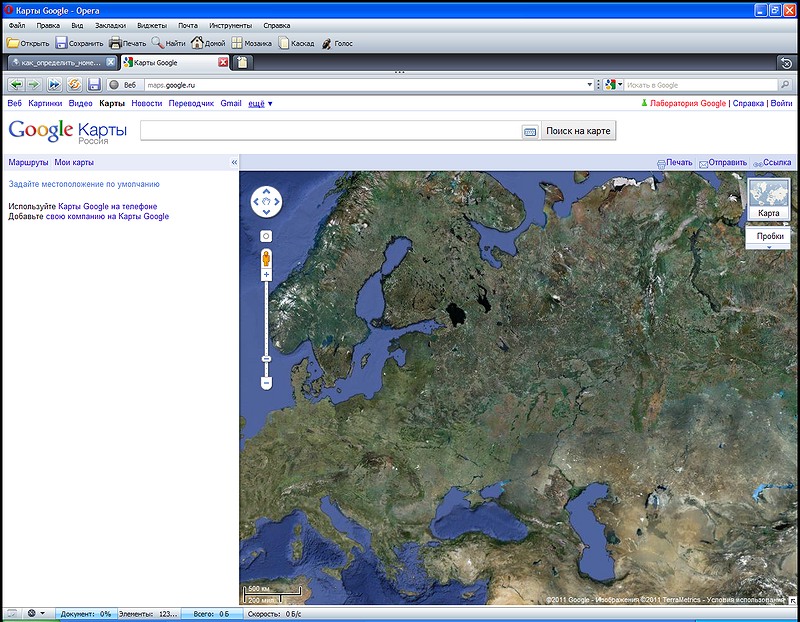Image resolution: width=800 pixels, height=622 pixels.
Task: Open the address bar history dropdown
Action: click(589, 85)
